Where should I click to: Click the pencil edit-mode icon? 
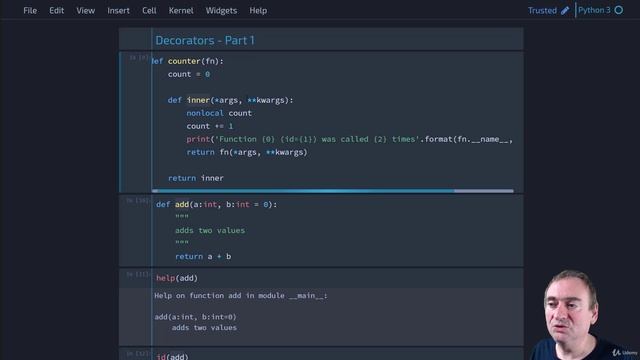coord(565,11)
